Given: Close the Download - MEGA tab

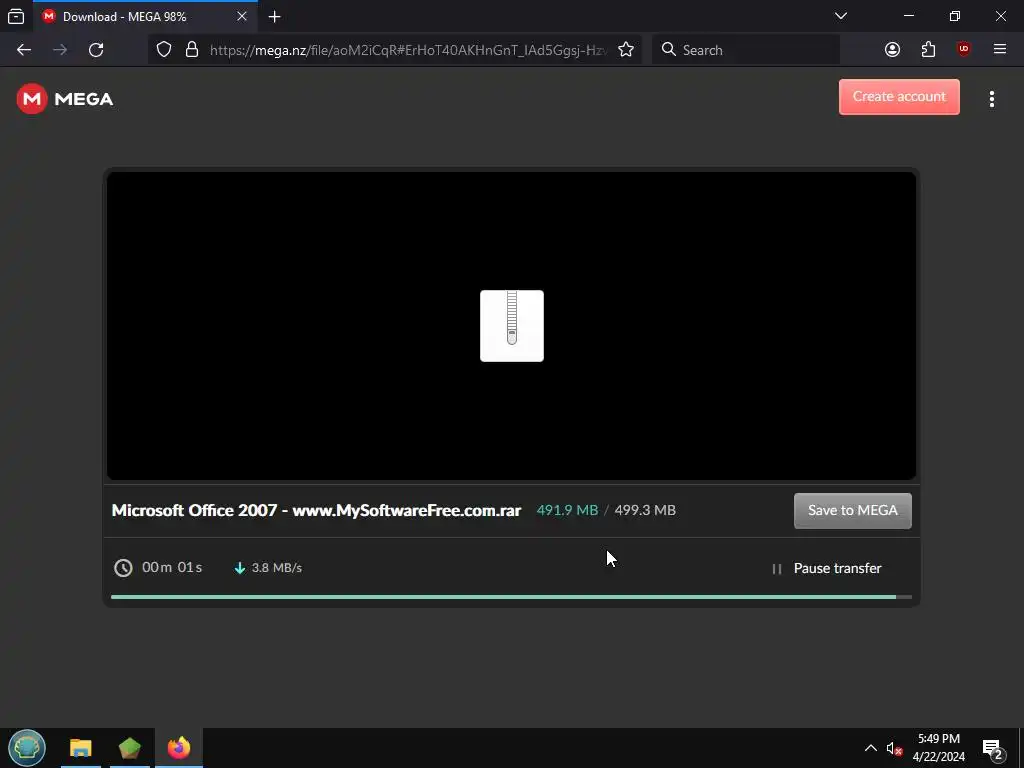Looking at the screenshot, I should click(242, 16).
